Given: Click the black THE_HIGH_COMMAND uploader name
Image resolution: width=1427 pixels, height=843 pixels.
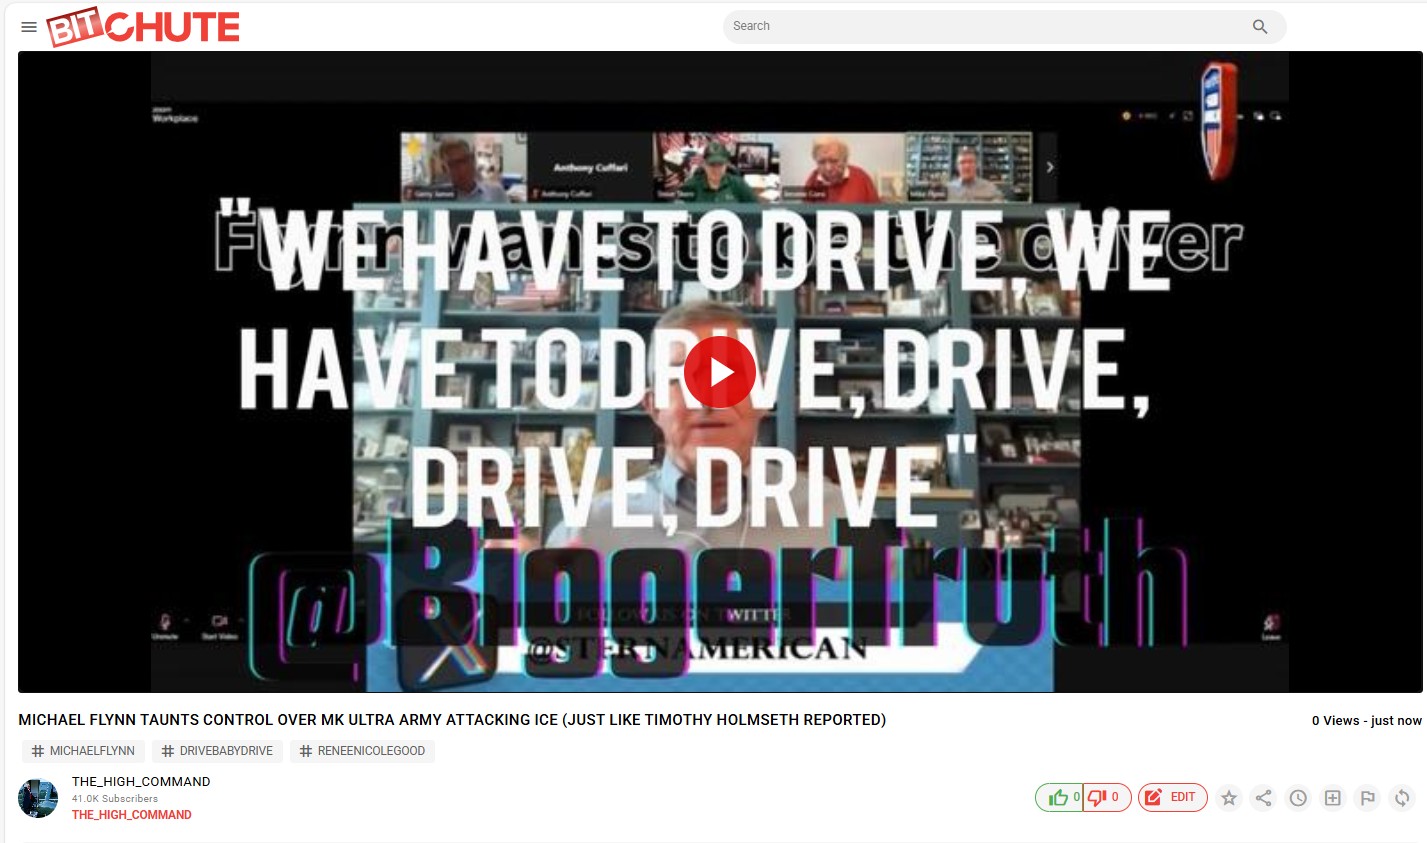Looking at the screenshot, I should (x=141, y=782).
